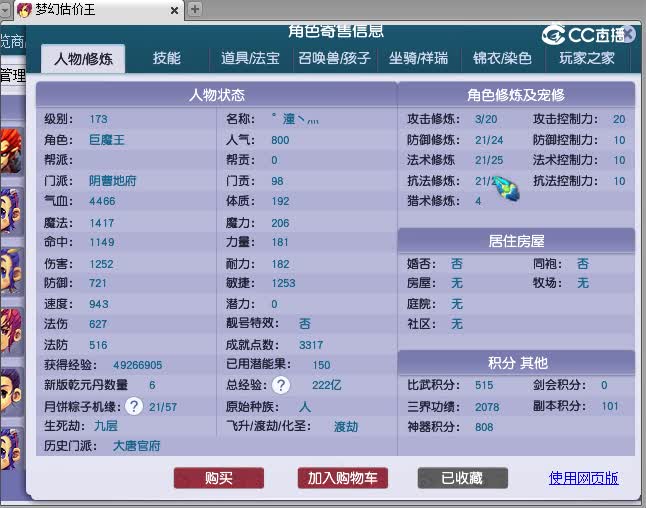Click the help icon beside 月饼粽子机缘
This screenshot has width=646, height=508.
(x=134, y=407)
